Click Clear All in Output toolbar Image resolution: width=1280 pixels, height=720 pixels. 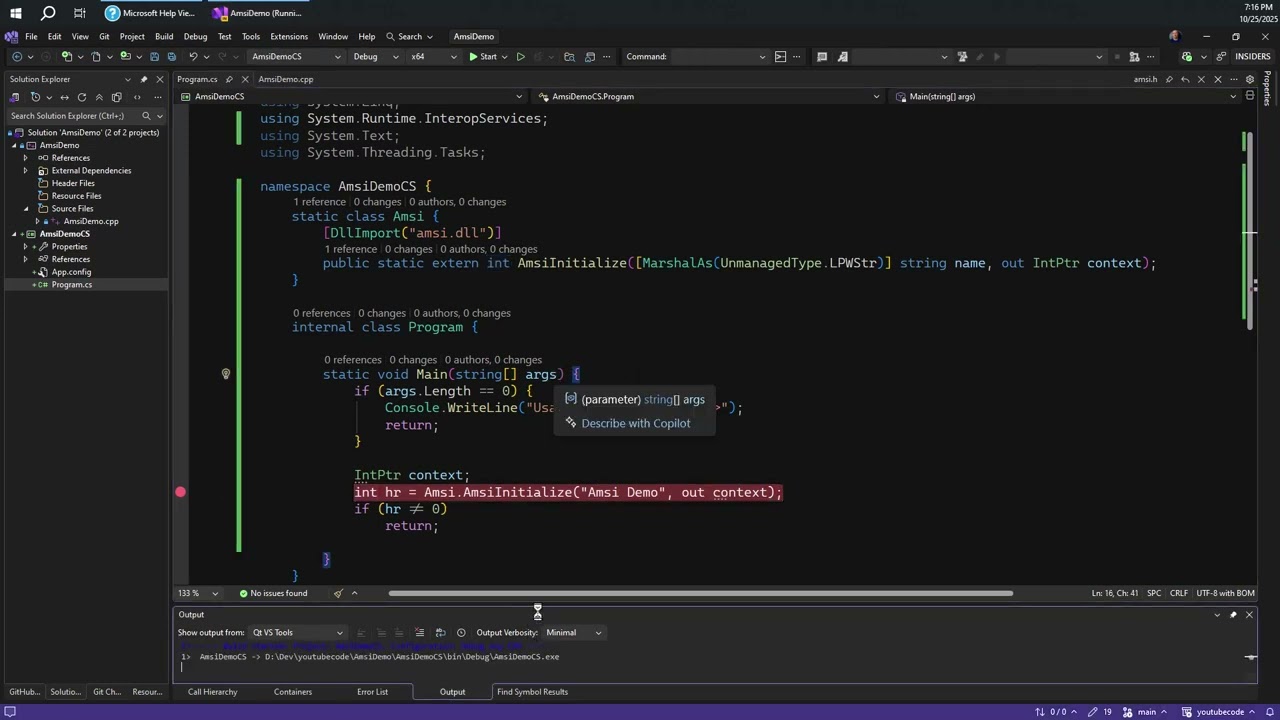[419, 632]
